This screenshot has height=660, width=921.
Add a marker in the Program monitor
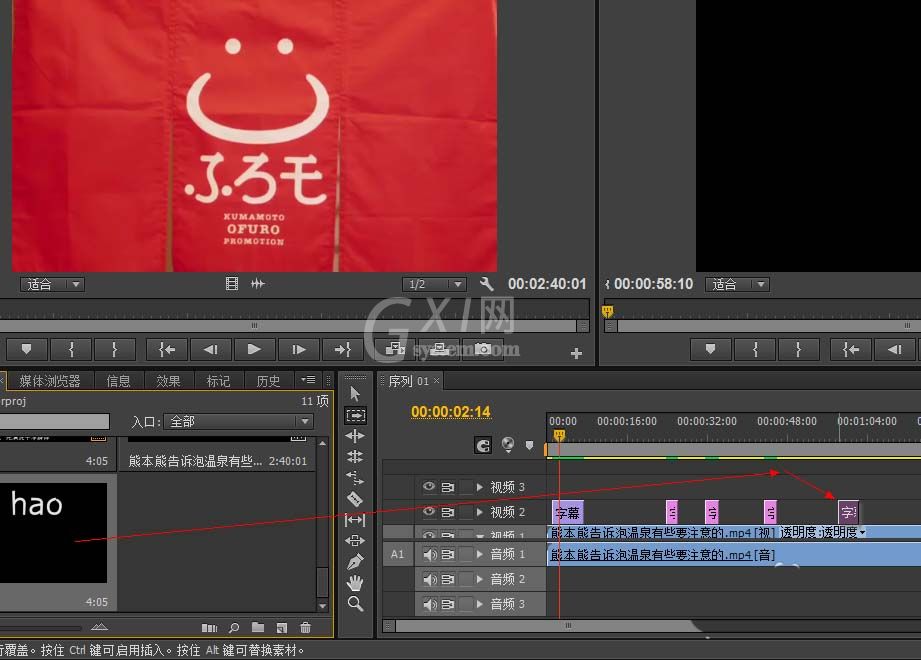click(x=711, y=349)
